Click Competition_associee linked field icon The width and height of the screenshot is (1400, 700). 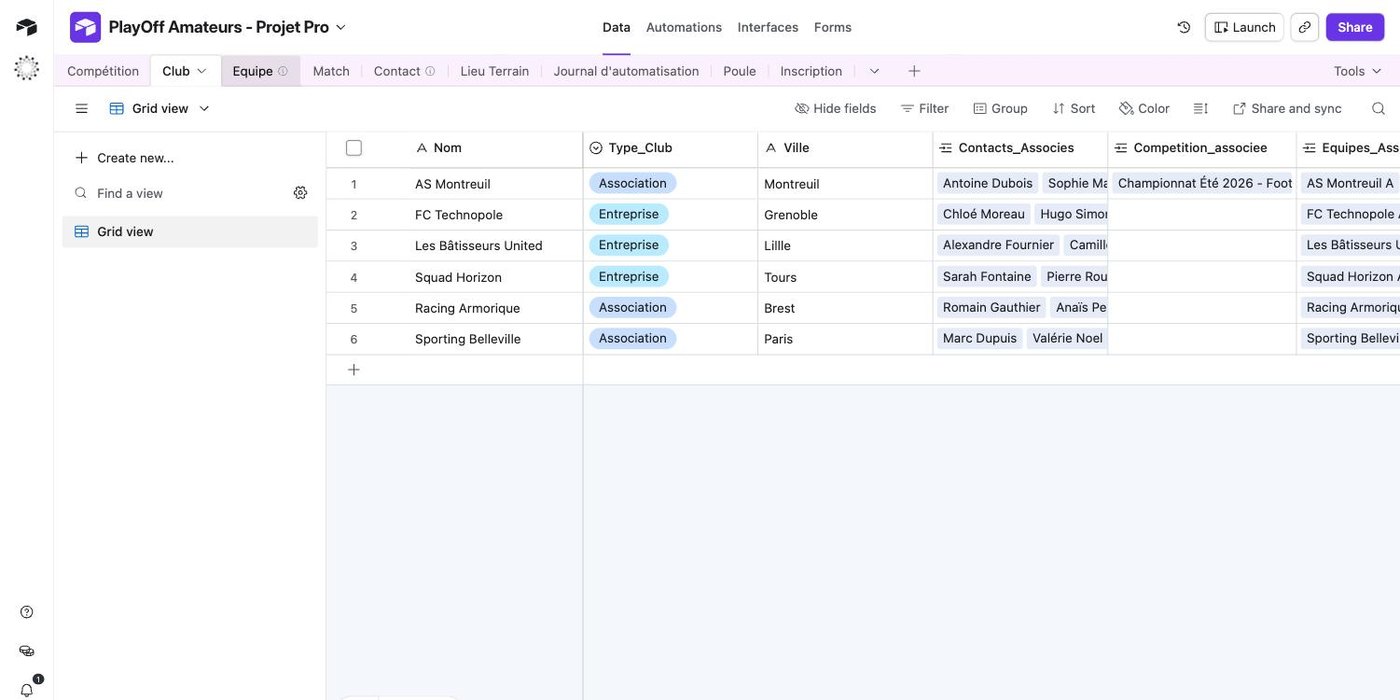pos(1121,148)
